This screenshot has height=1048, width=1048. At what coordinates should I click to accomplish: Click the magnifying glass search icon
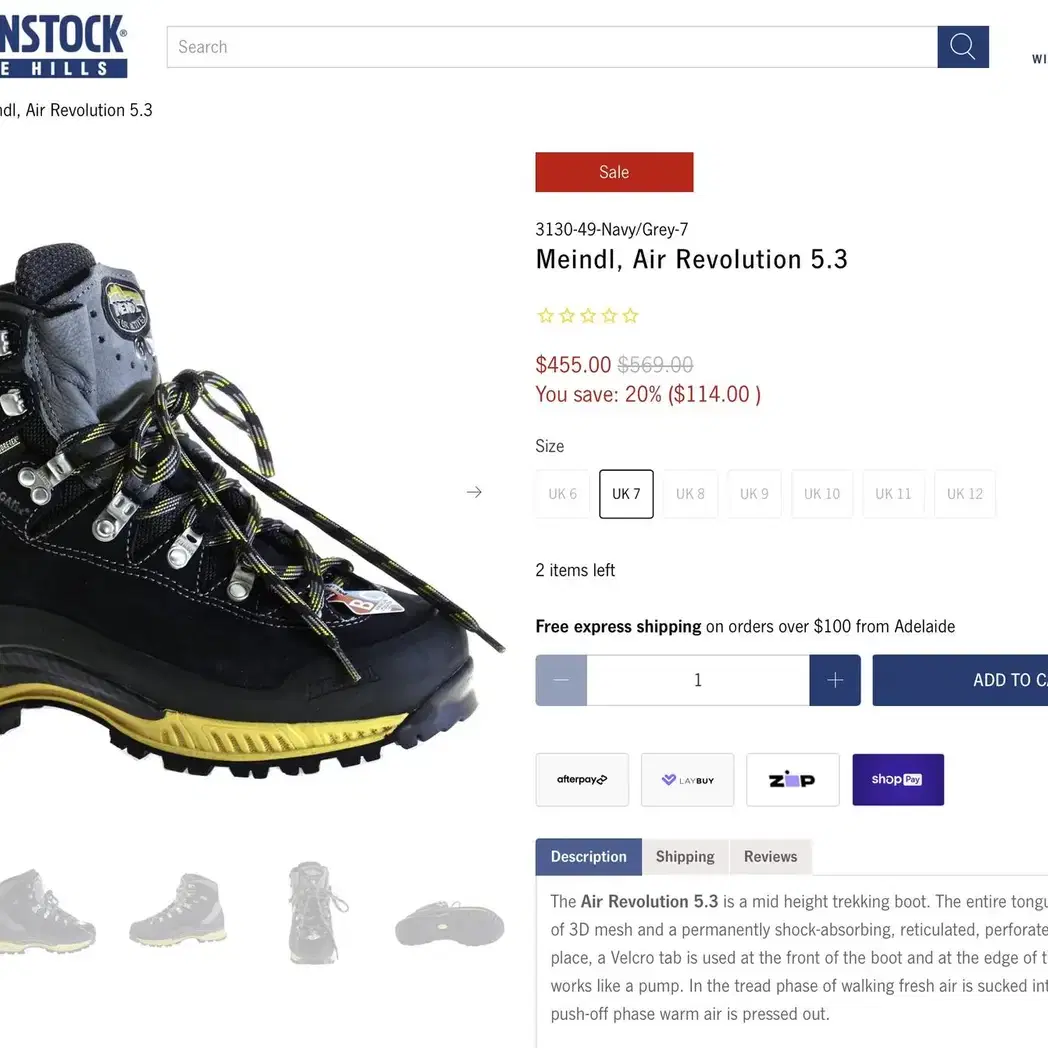coord(962,47)
